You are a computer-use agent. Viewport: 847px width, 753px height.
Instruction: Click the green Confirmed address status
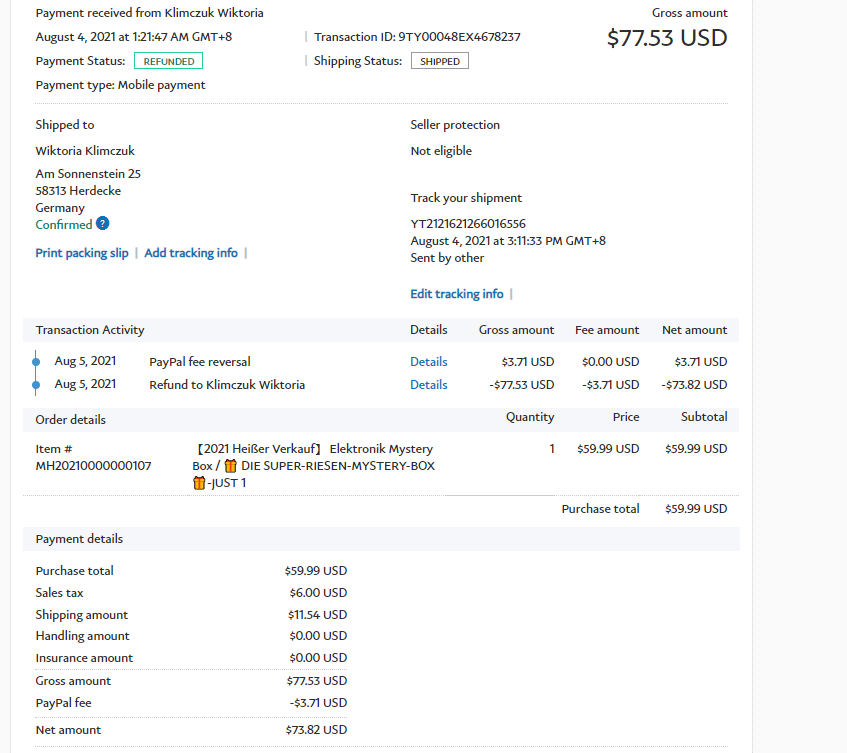click(64, 225)
